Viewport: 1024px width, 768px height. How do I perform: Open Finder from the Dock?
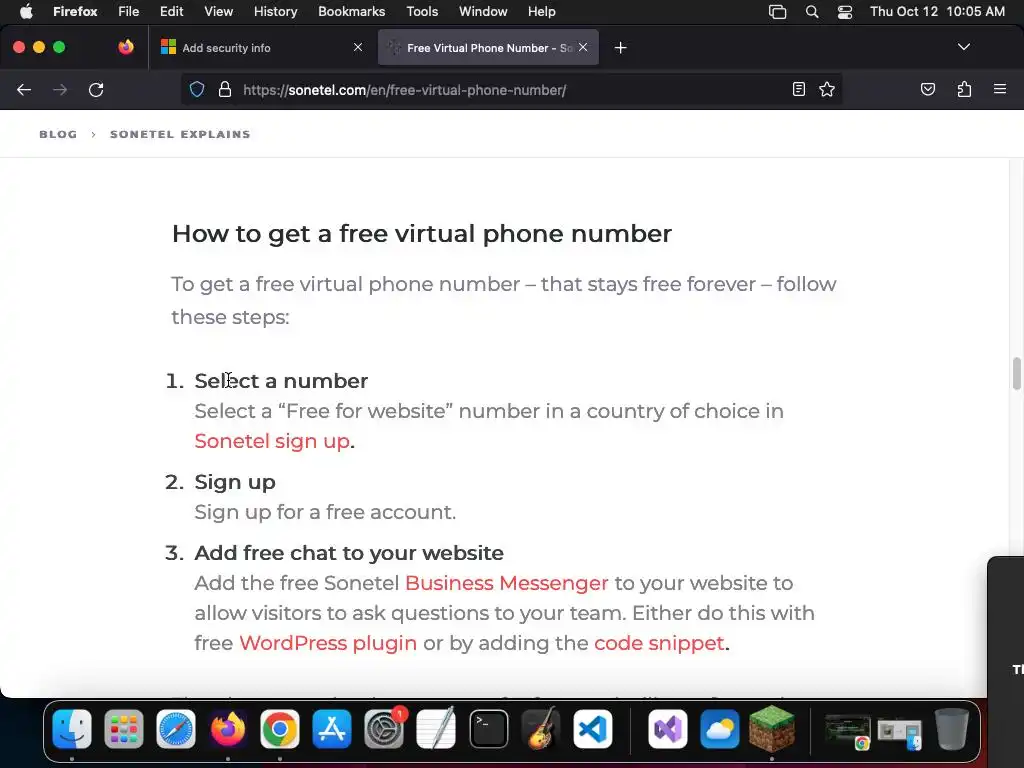[72, 729]
